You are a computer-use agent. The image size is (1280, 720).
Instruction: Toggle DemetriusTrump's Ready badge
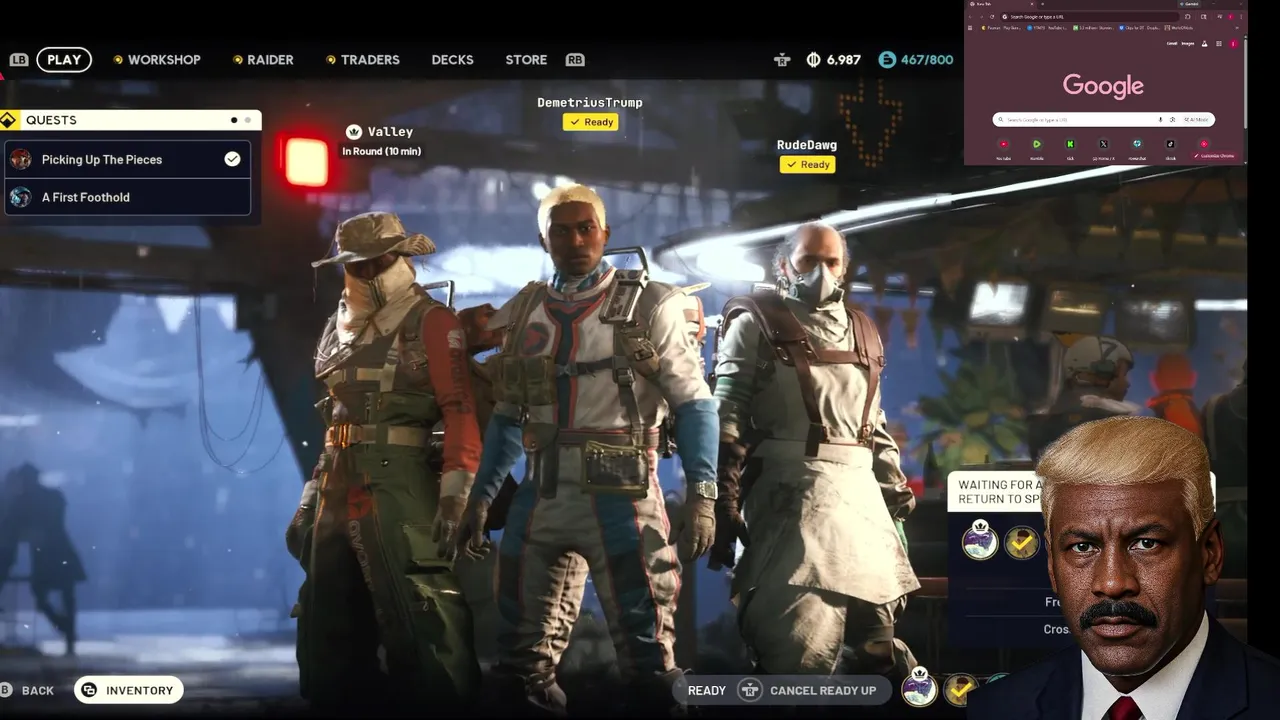[591, 122]
